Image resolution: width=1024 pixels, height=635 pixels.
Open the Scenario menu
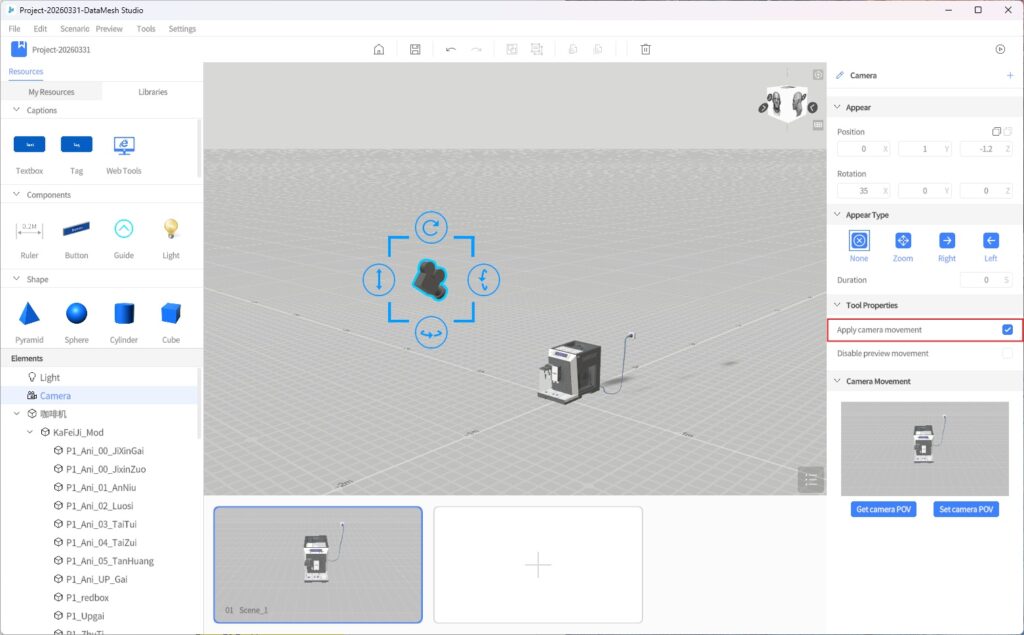(75, 29)
